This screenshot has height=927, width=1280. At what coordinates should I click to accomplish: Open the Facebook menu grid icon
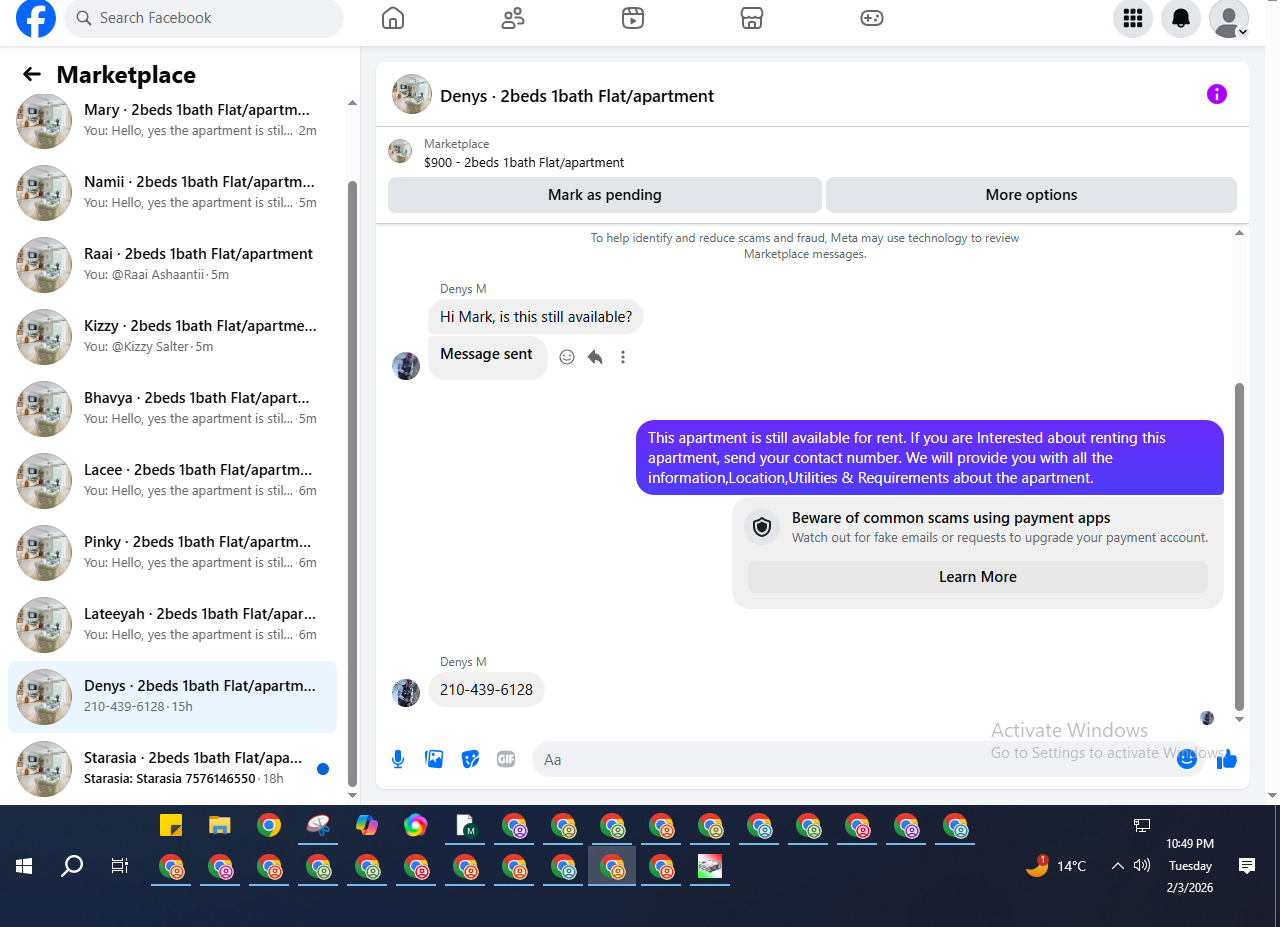click(1133, 18)
